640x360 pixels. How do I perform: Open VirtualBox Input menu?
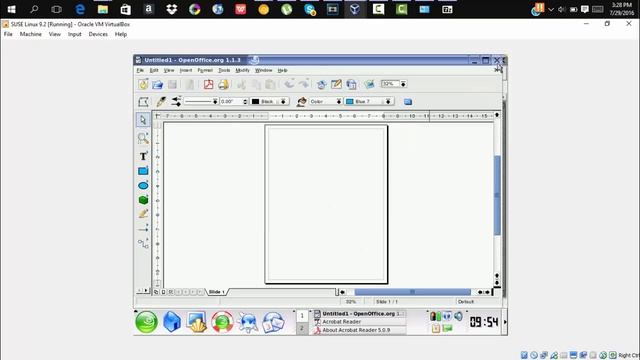[x=75, y=34]
